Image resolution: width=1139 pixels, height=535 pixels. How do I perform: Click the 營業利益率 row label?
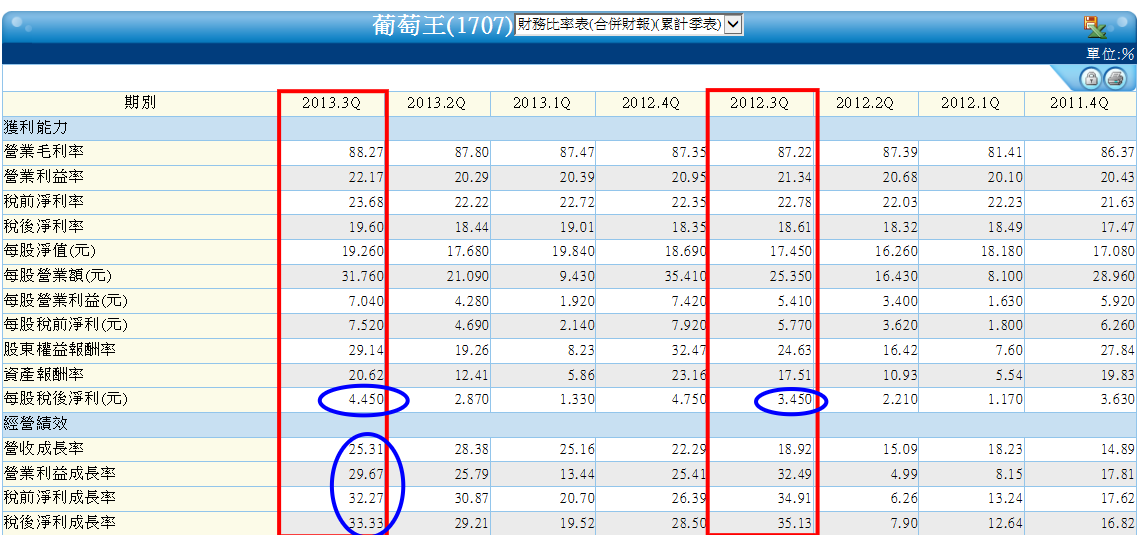44,177
